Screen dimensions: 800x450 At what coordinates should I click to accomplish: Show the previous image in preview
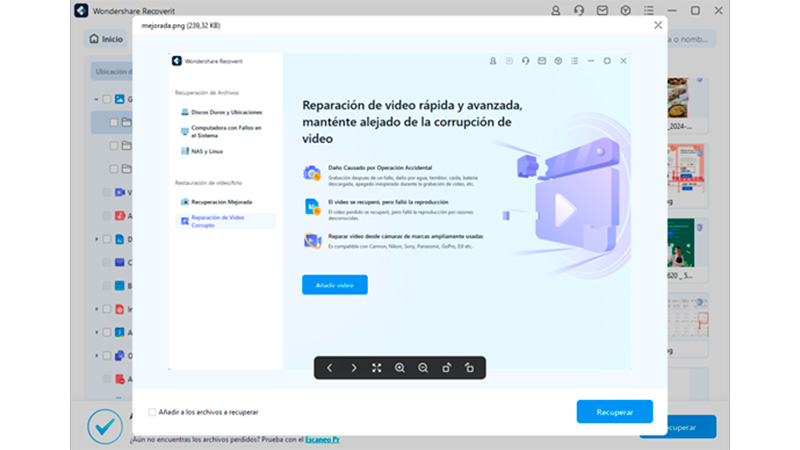point(330,368)
